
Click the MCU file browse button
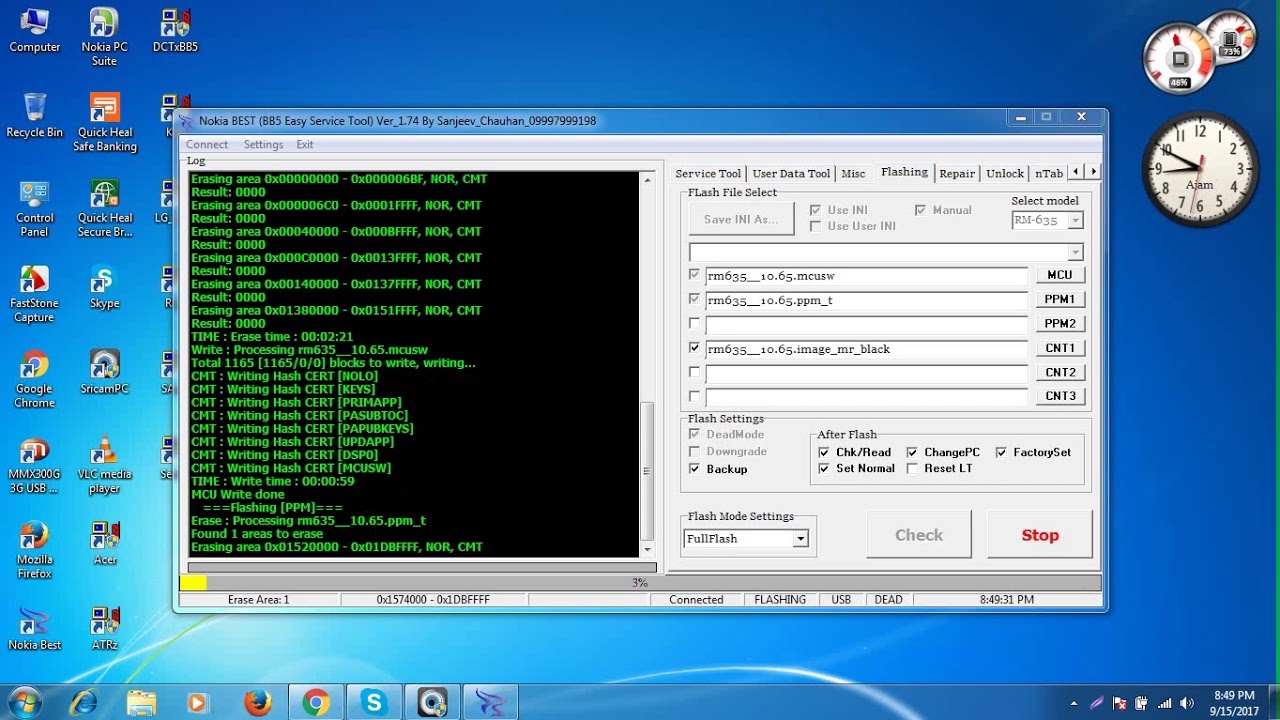pyautogui.click(x=1060, y=275)
